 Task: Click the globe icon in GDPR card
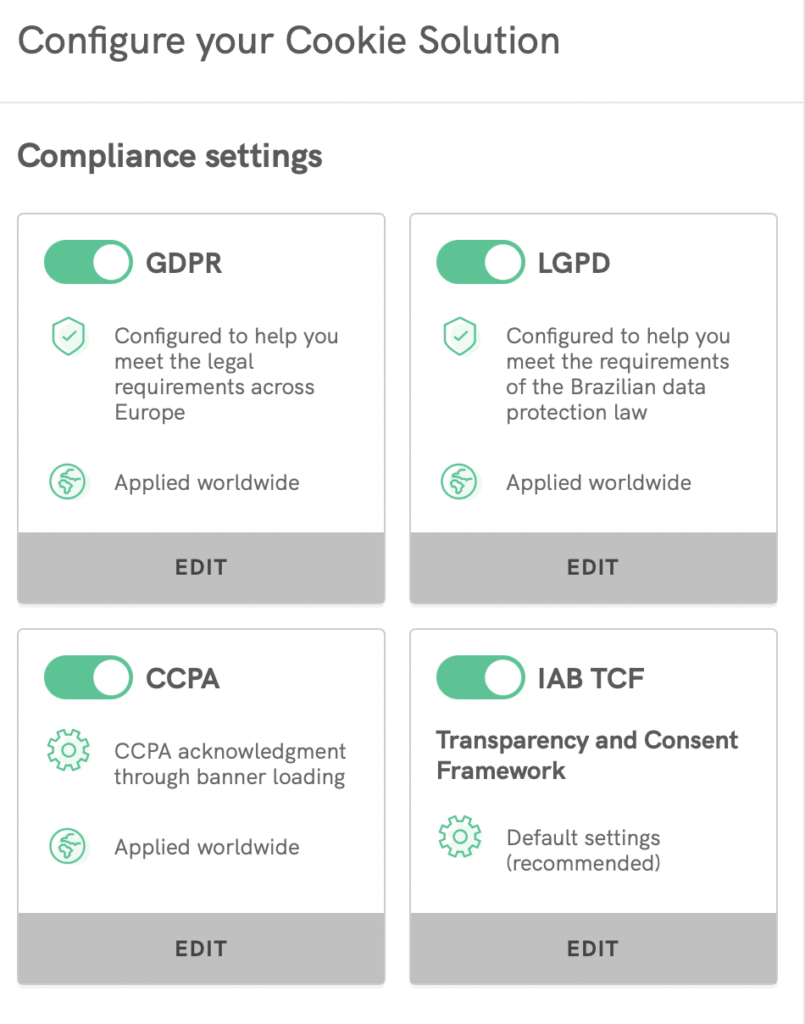pos(69,482)
